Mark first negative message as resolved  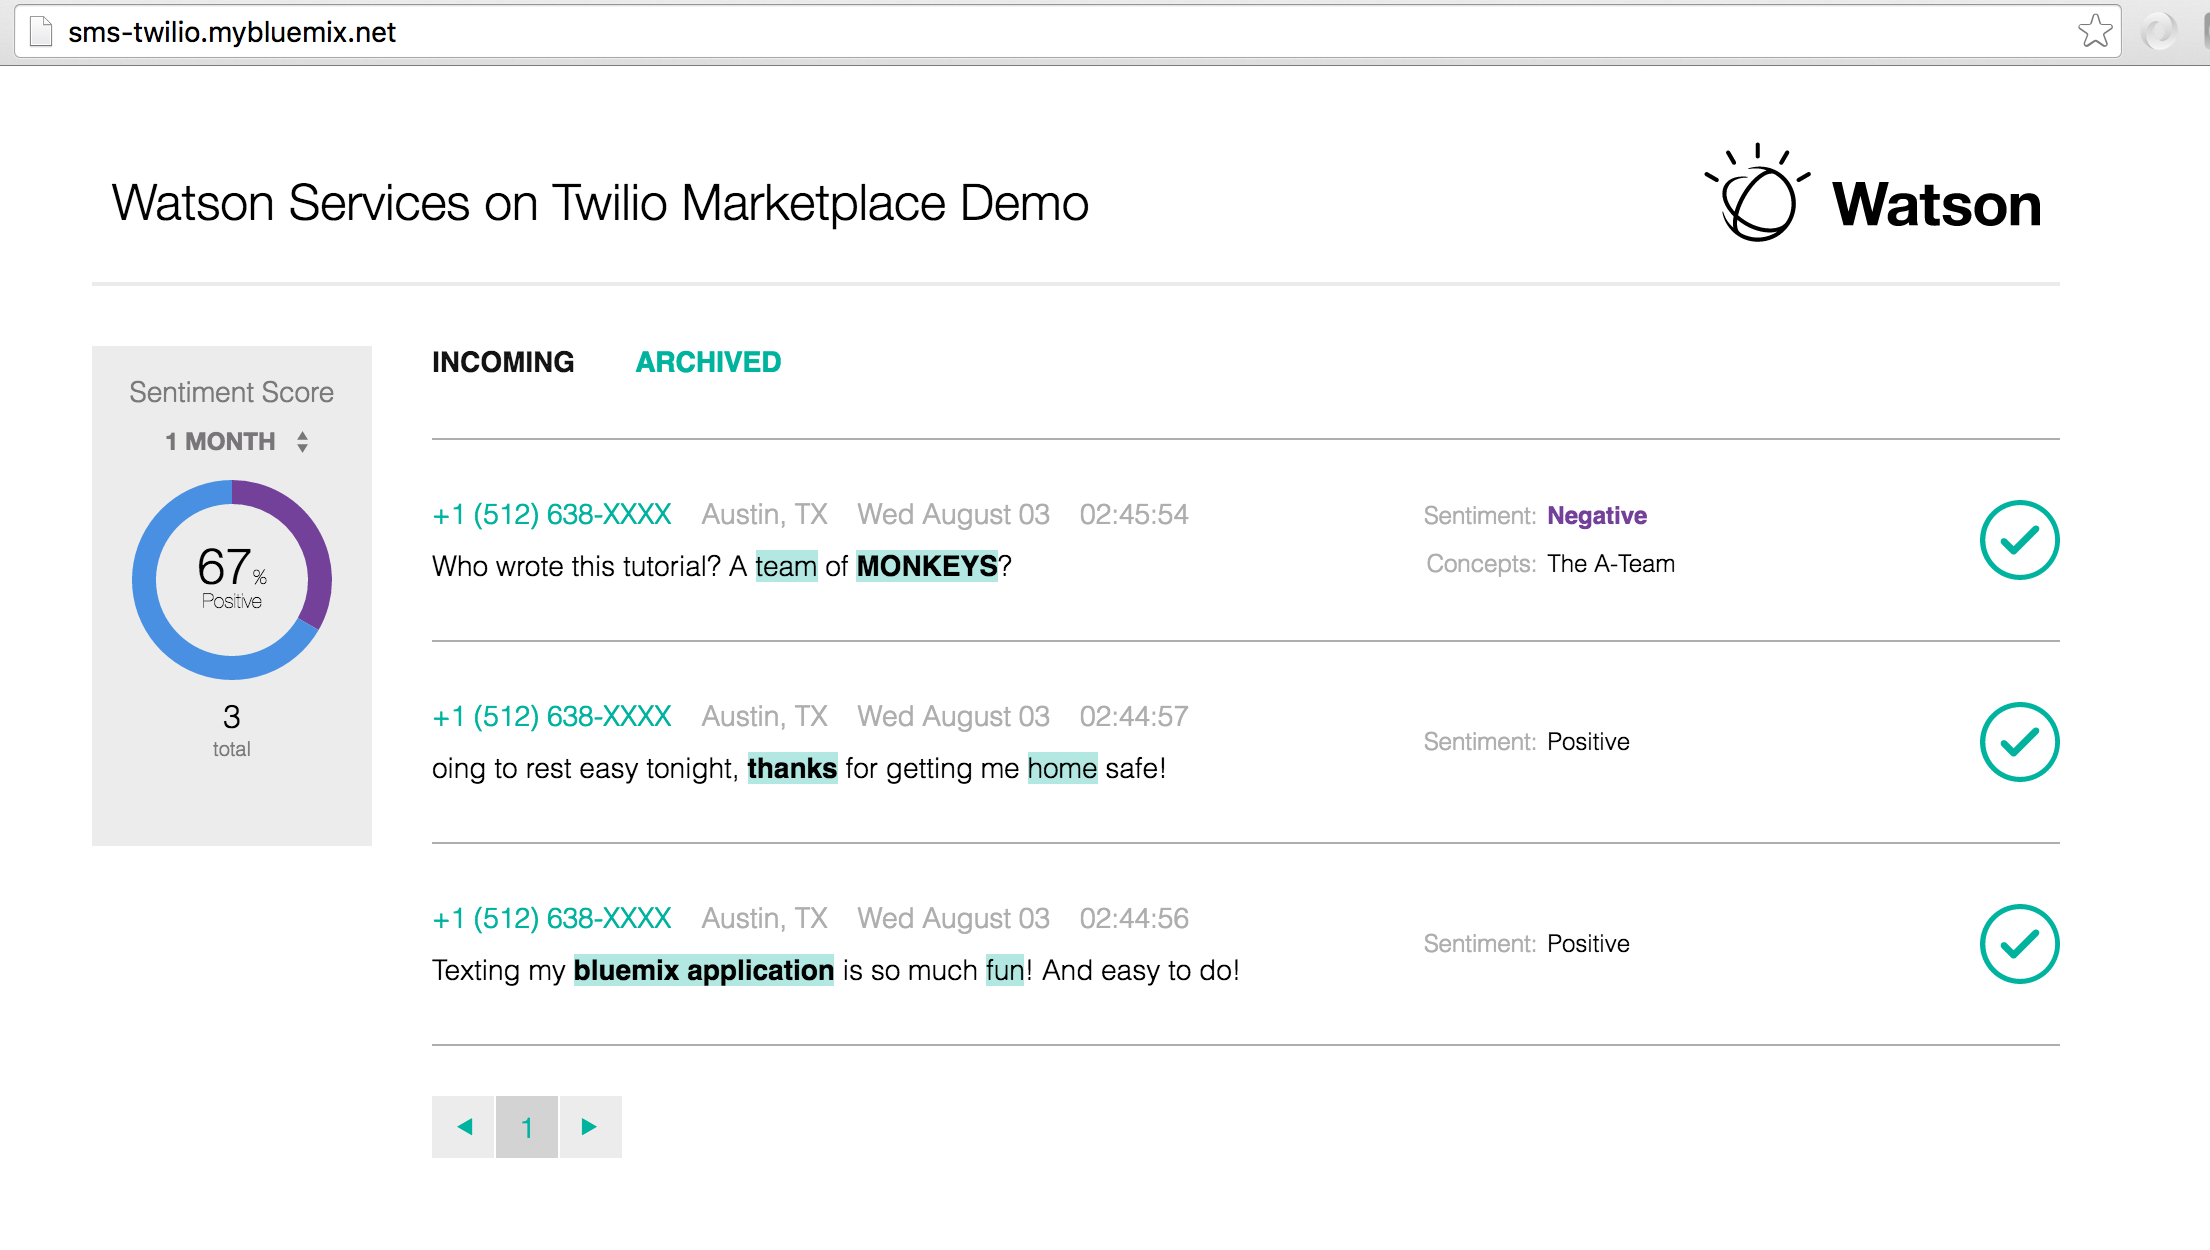pyautogui.click(x=2019, y=539)
